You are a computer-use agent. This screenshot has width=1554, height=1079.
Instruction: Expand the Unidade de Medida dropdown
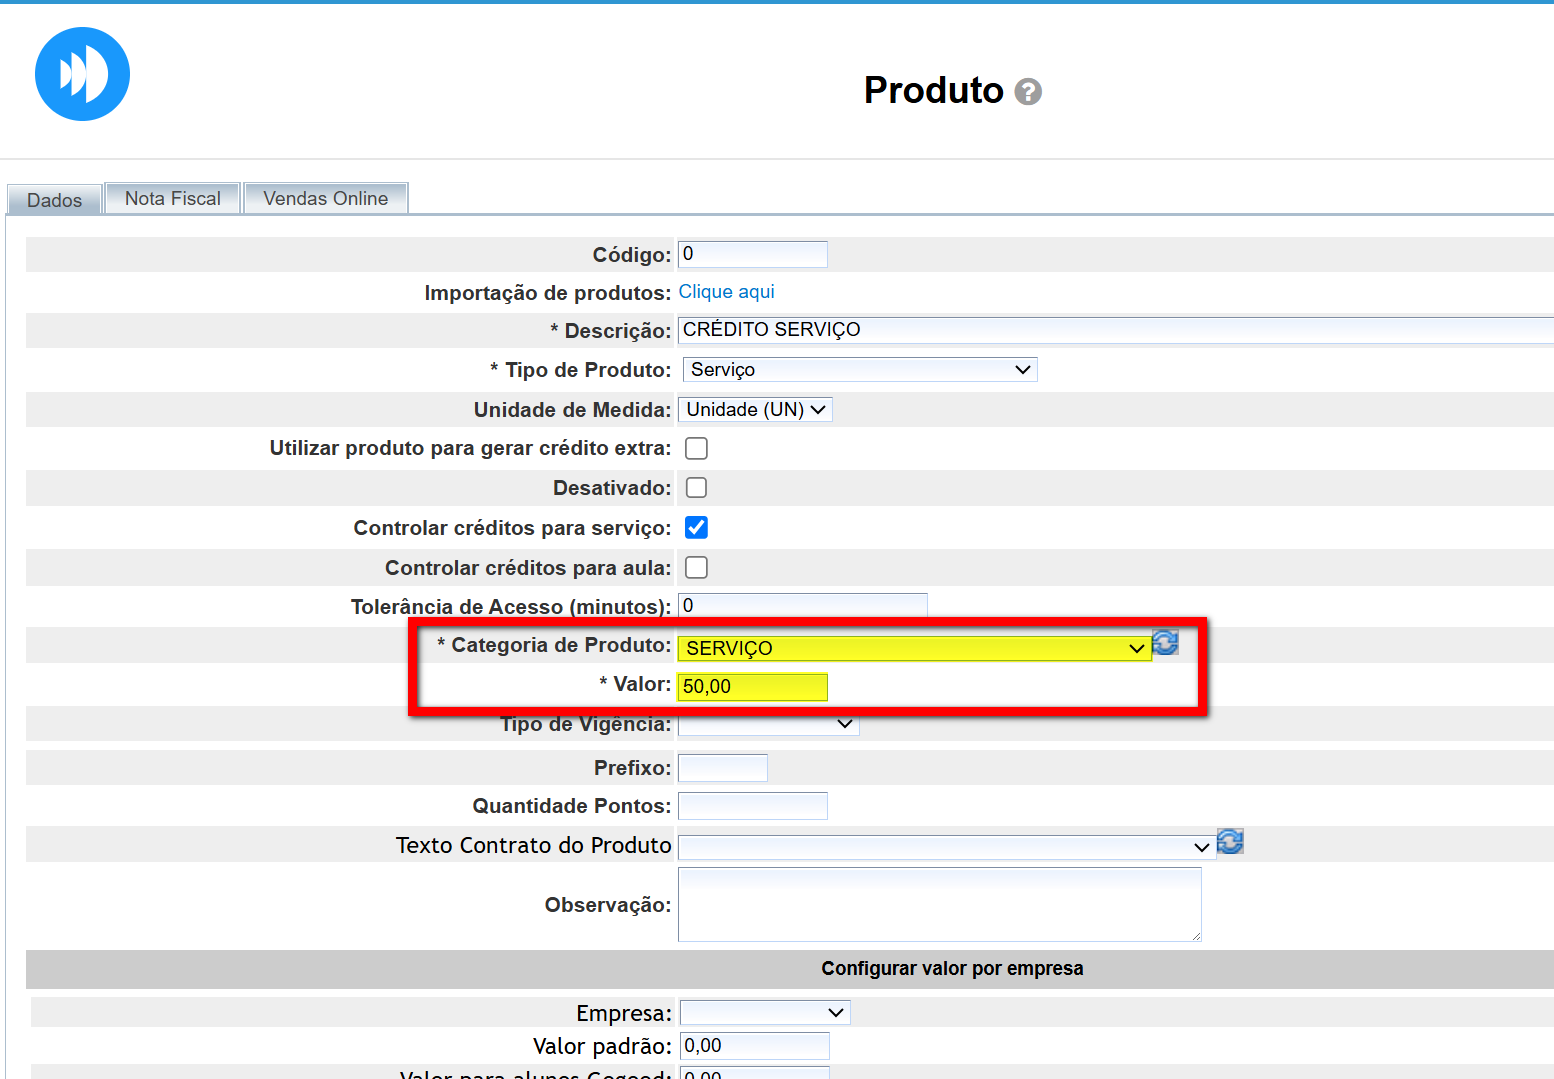tap(755, 410)
